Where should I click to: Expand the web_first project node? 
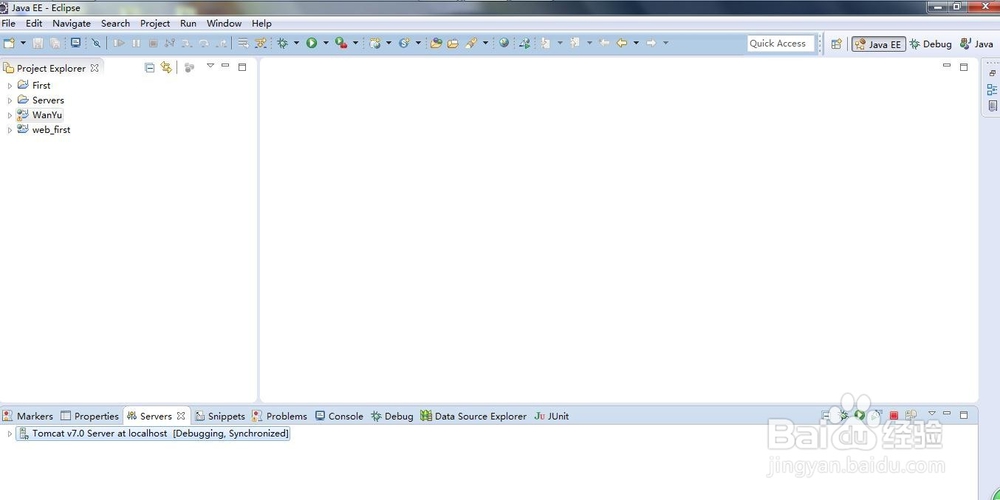tap(10, 130)
